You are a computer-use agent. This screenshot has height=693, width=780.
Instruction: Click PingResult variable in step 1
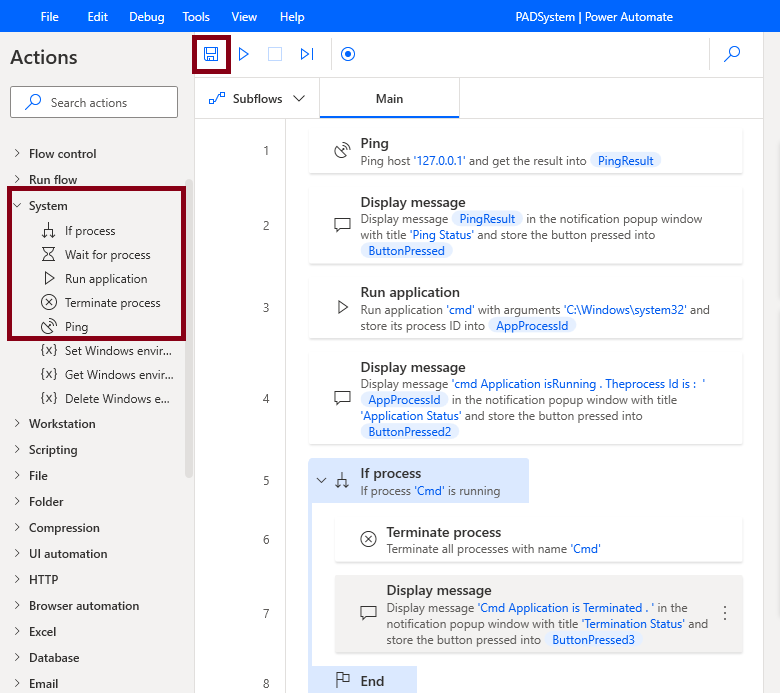pyautogui.click(x=625, y=161)
